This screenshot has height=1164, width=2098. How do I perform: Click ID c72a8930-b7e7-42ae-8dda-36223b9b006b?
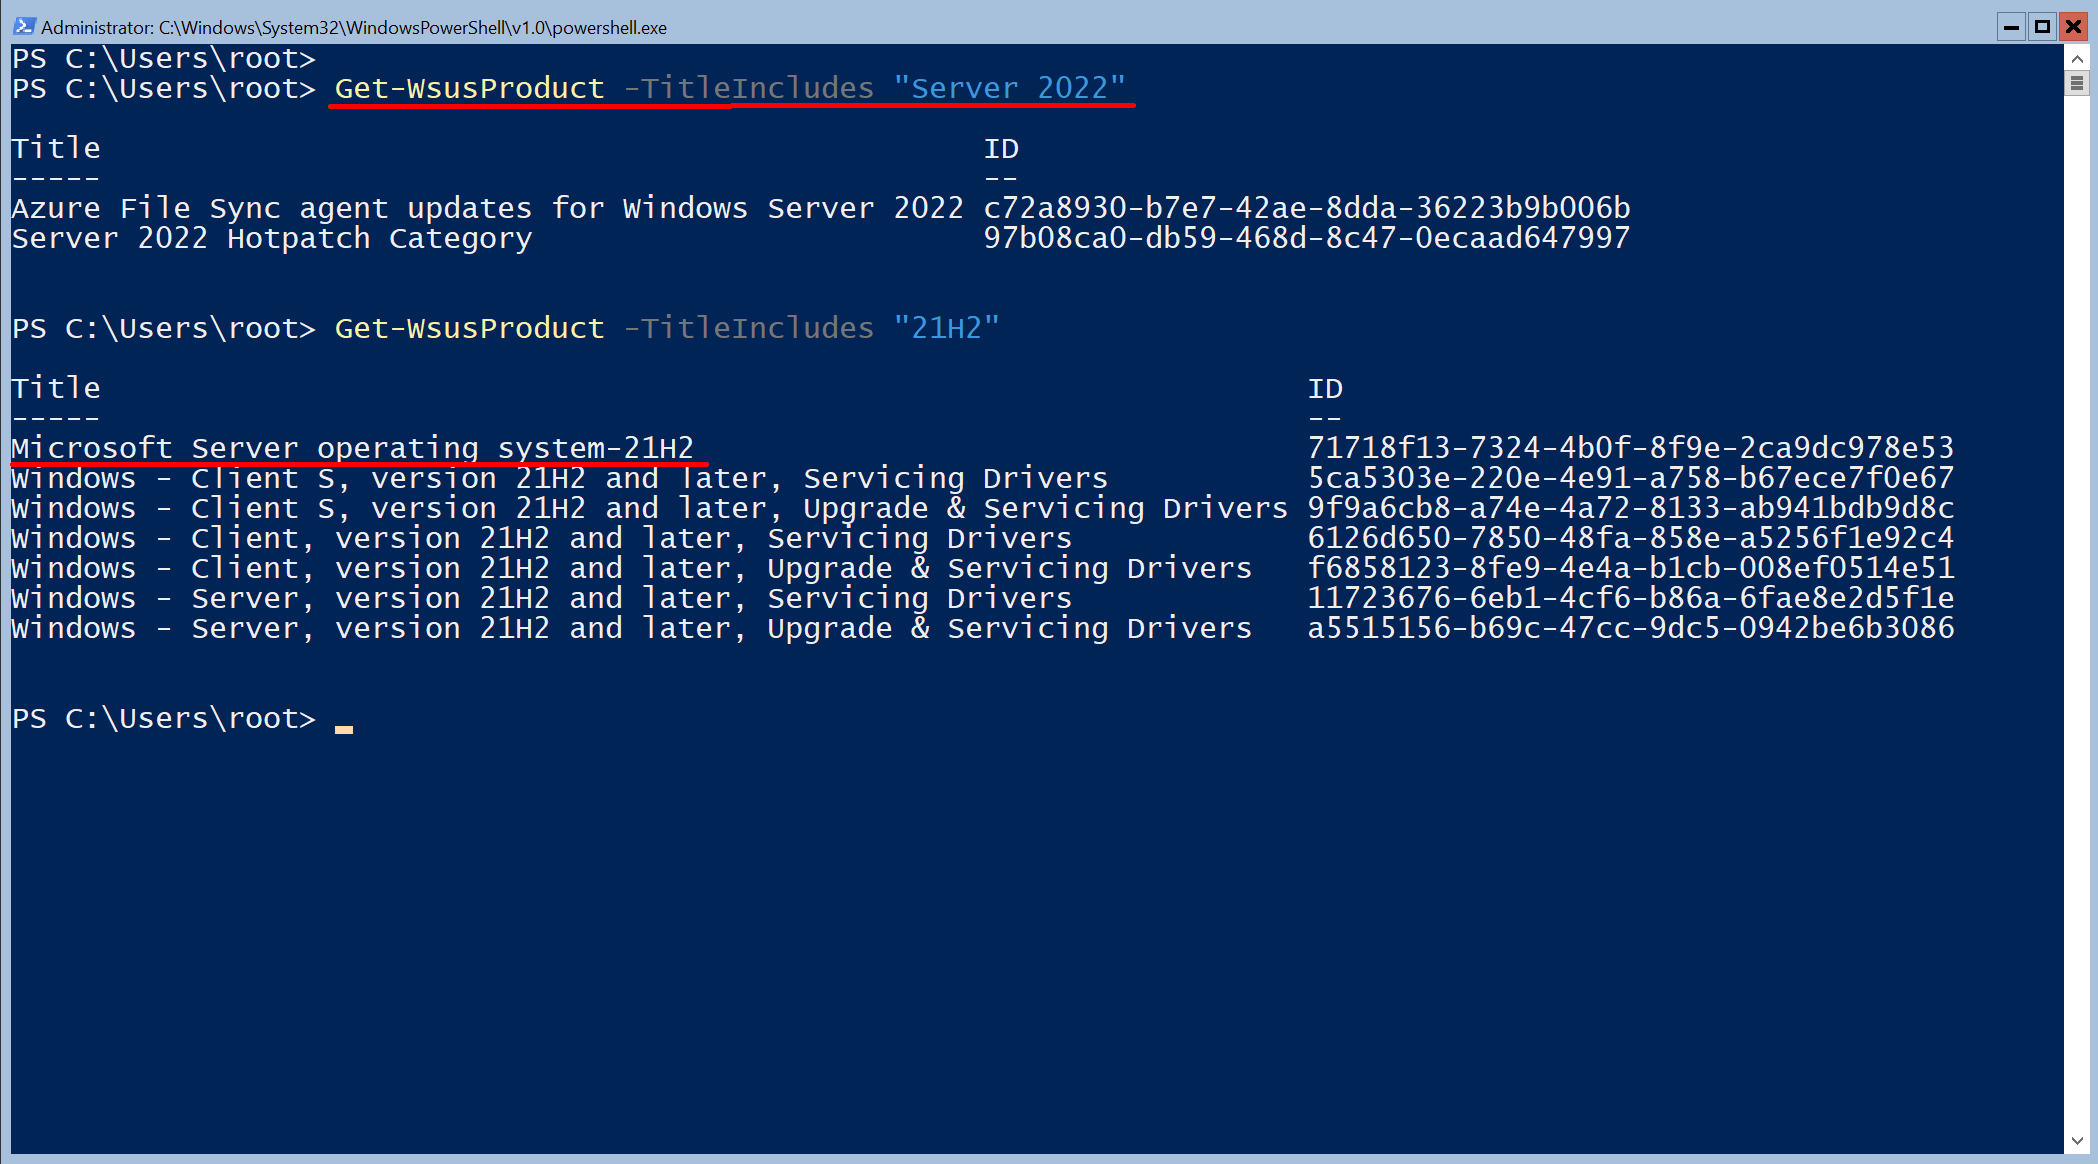1307,208
